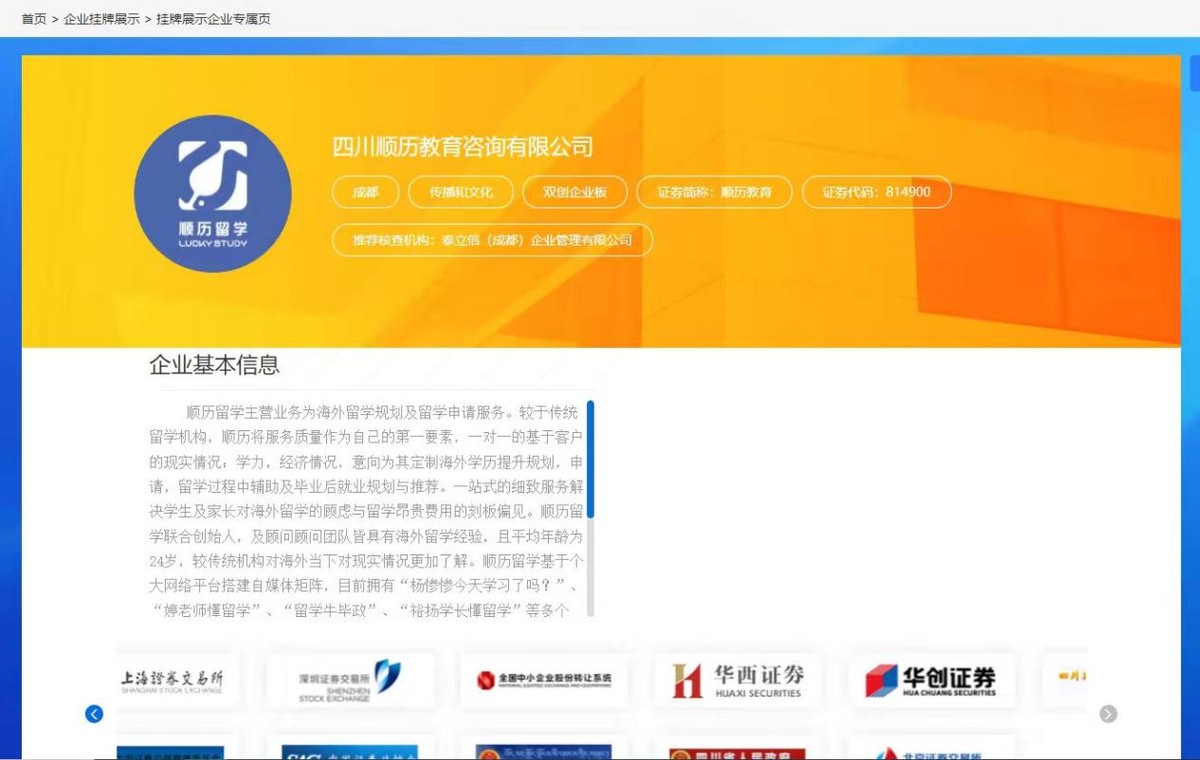Click the 挂牌展示企业专属页 breadcrumb
Screen dimensions: 1200x760
point(214,19)
